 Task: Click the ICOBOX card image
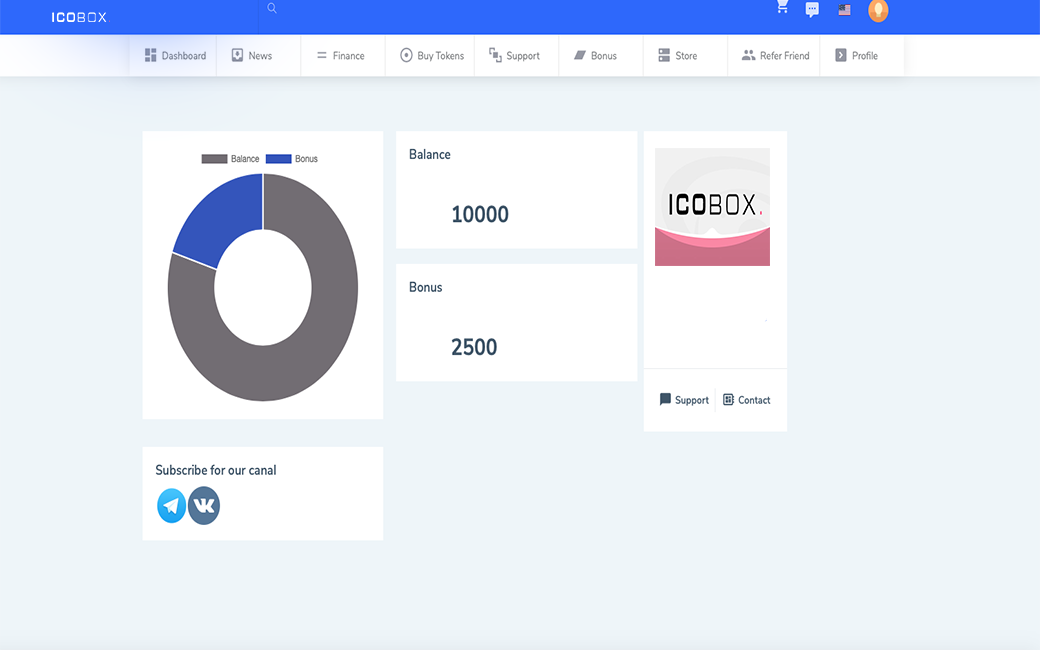click(x=712, y=207)
